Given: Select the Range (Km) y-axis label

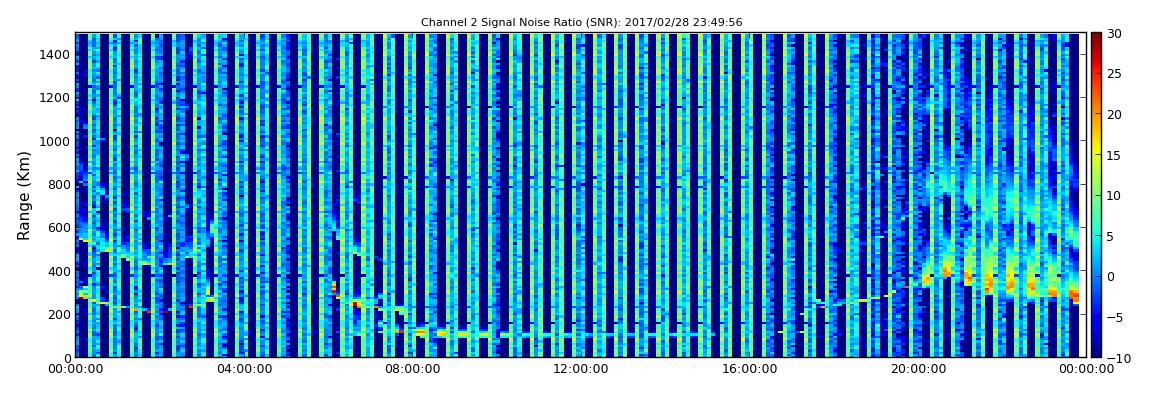Looking at the screenshot, I should [24, 196].
